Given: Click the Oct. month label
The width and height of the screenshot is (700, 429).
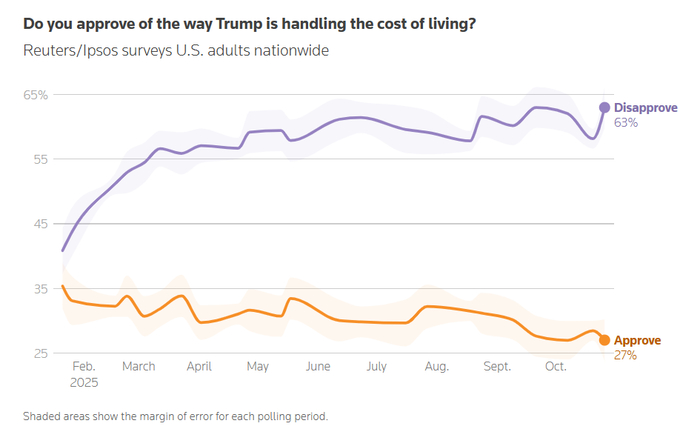Looking at the screenshot, I should pos(556,367).
